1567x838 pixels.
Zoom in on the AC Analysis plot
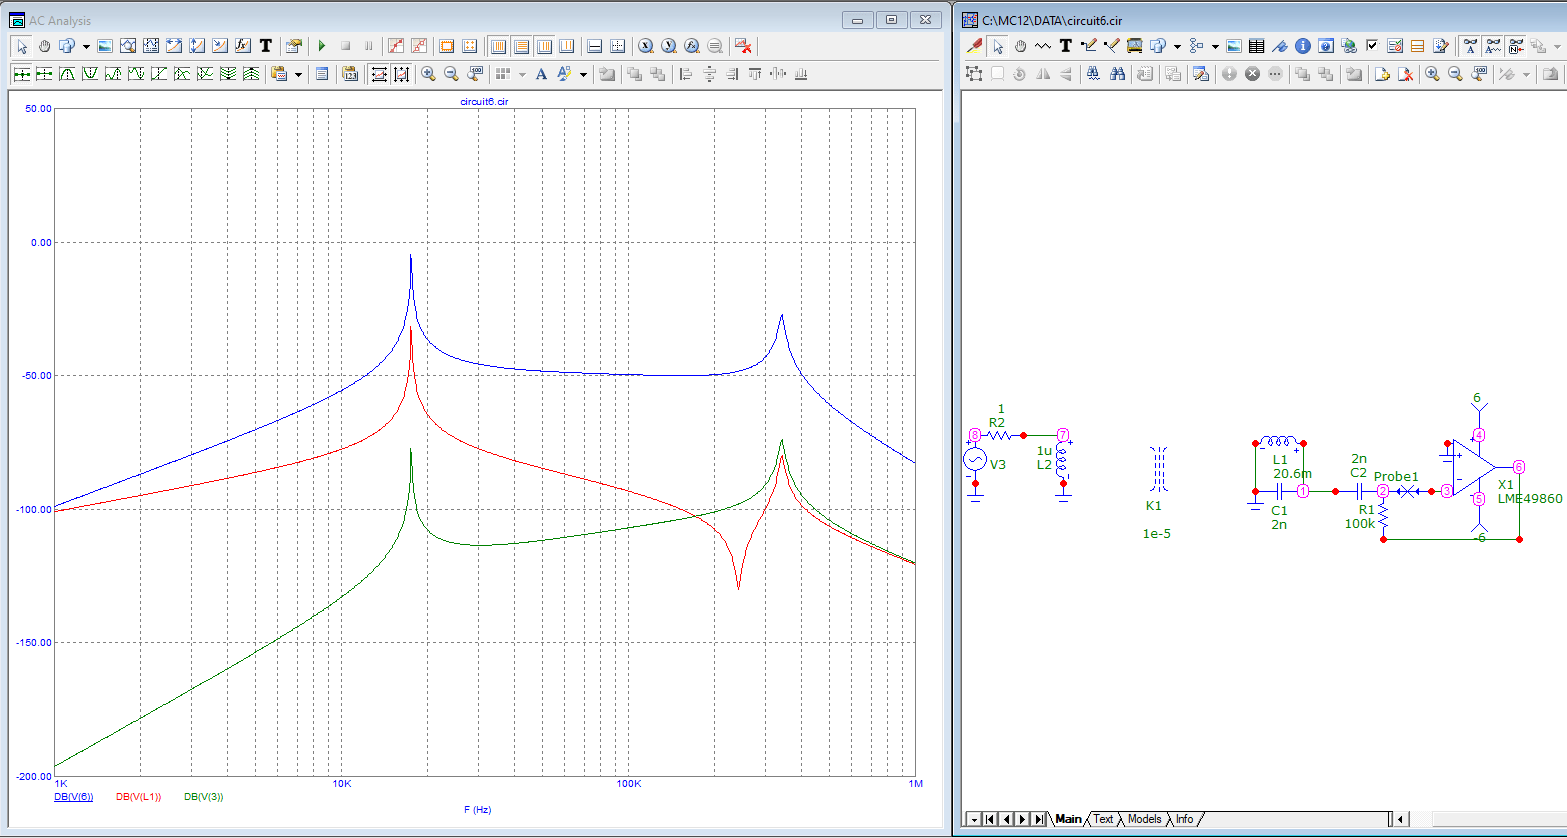pyautogui.click(x=428, y=73)
